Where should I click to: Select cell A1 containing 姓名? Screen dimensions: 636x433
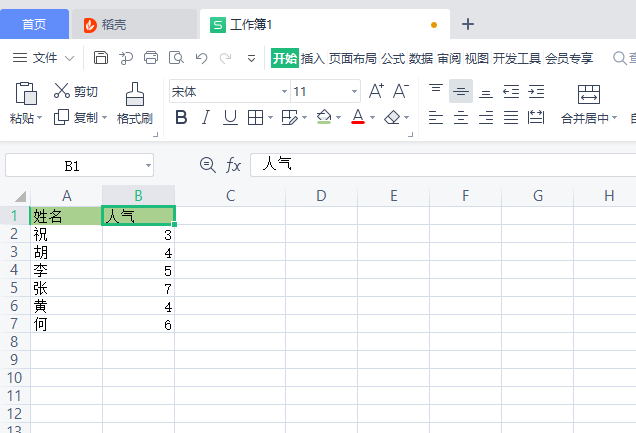[66, 216]
